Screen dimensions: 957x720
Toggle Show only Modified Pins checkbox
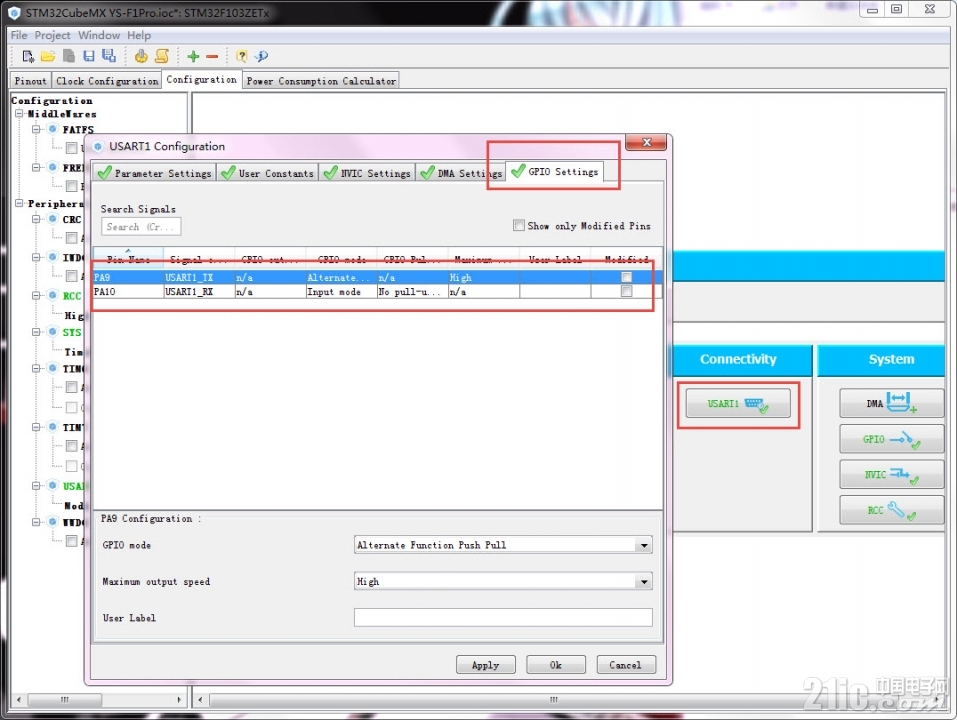519,225
